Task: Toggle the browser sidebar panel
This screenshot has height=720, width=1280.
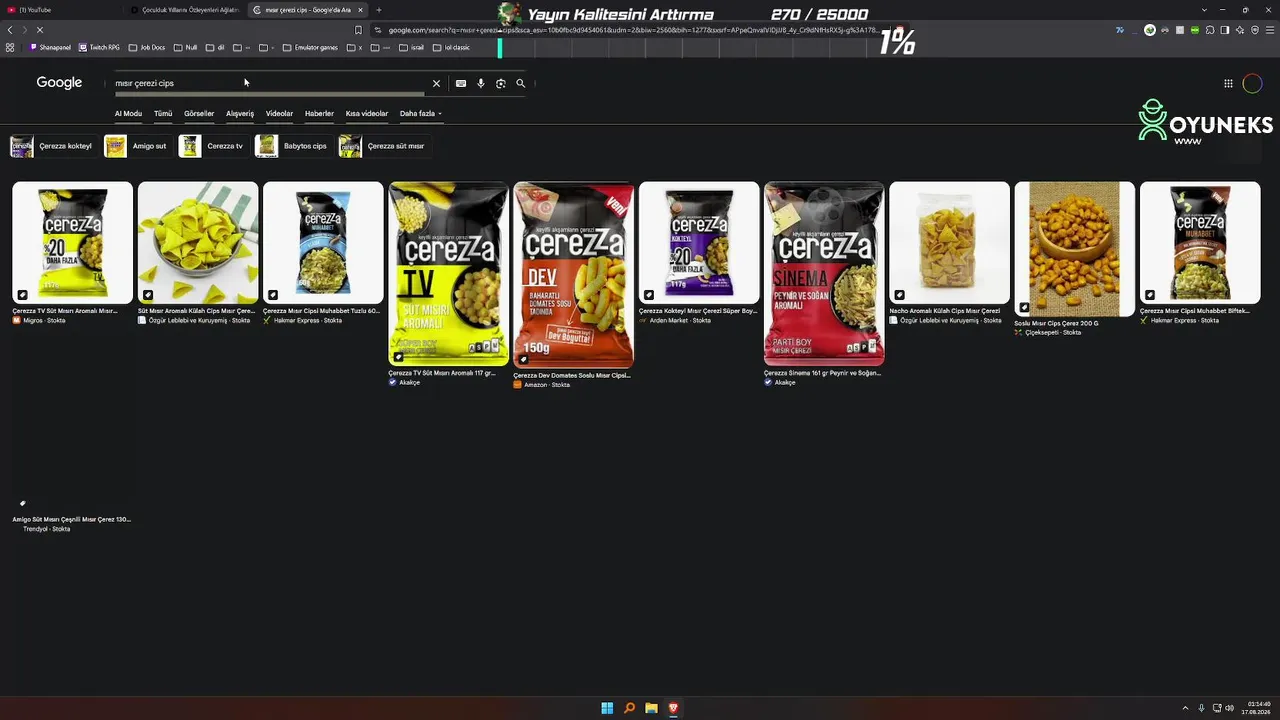Action: click(x=1225, y=30)
